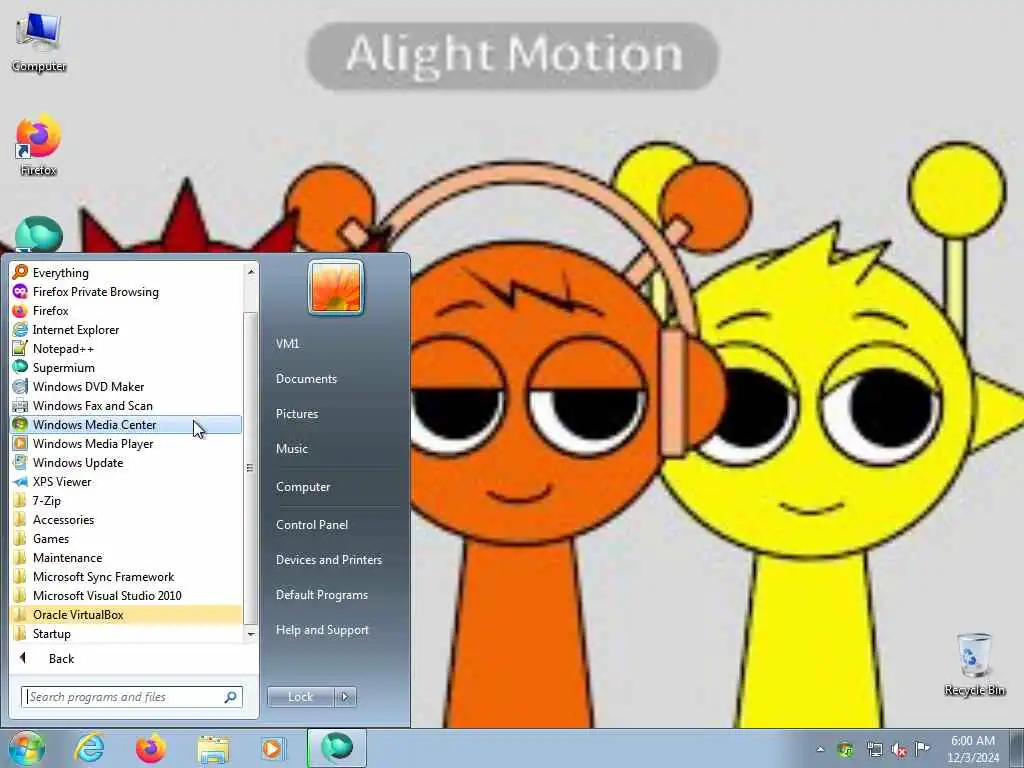Launch Windows Media Player from list

[126, 443]
